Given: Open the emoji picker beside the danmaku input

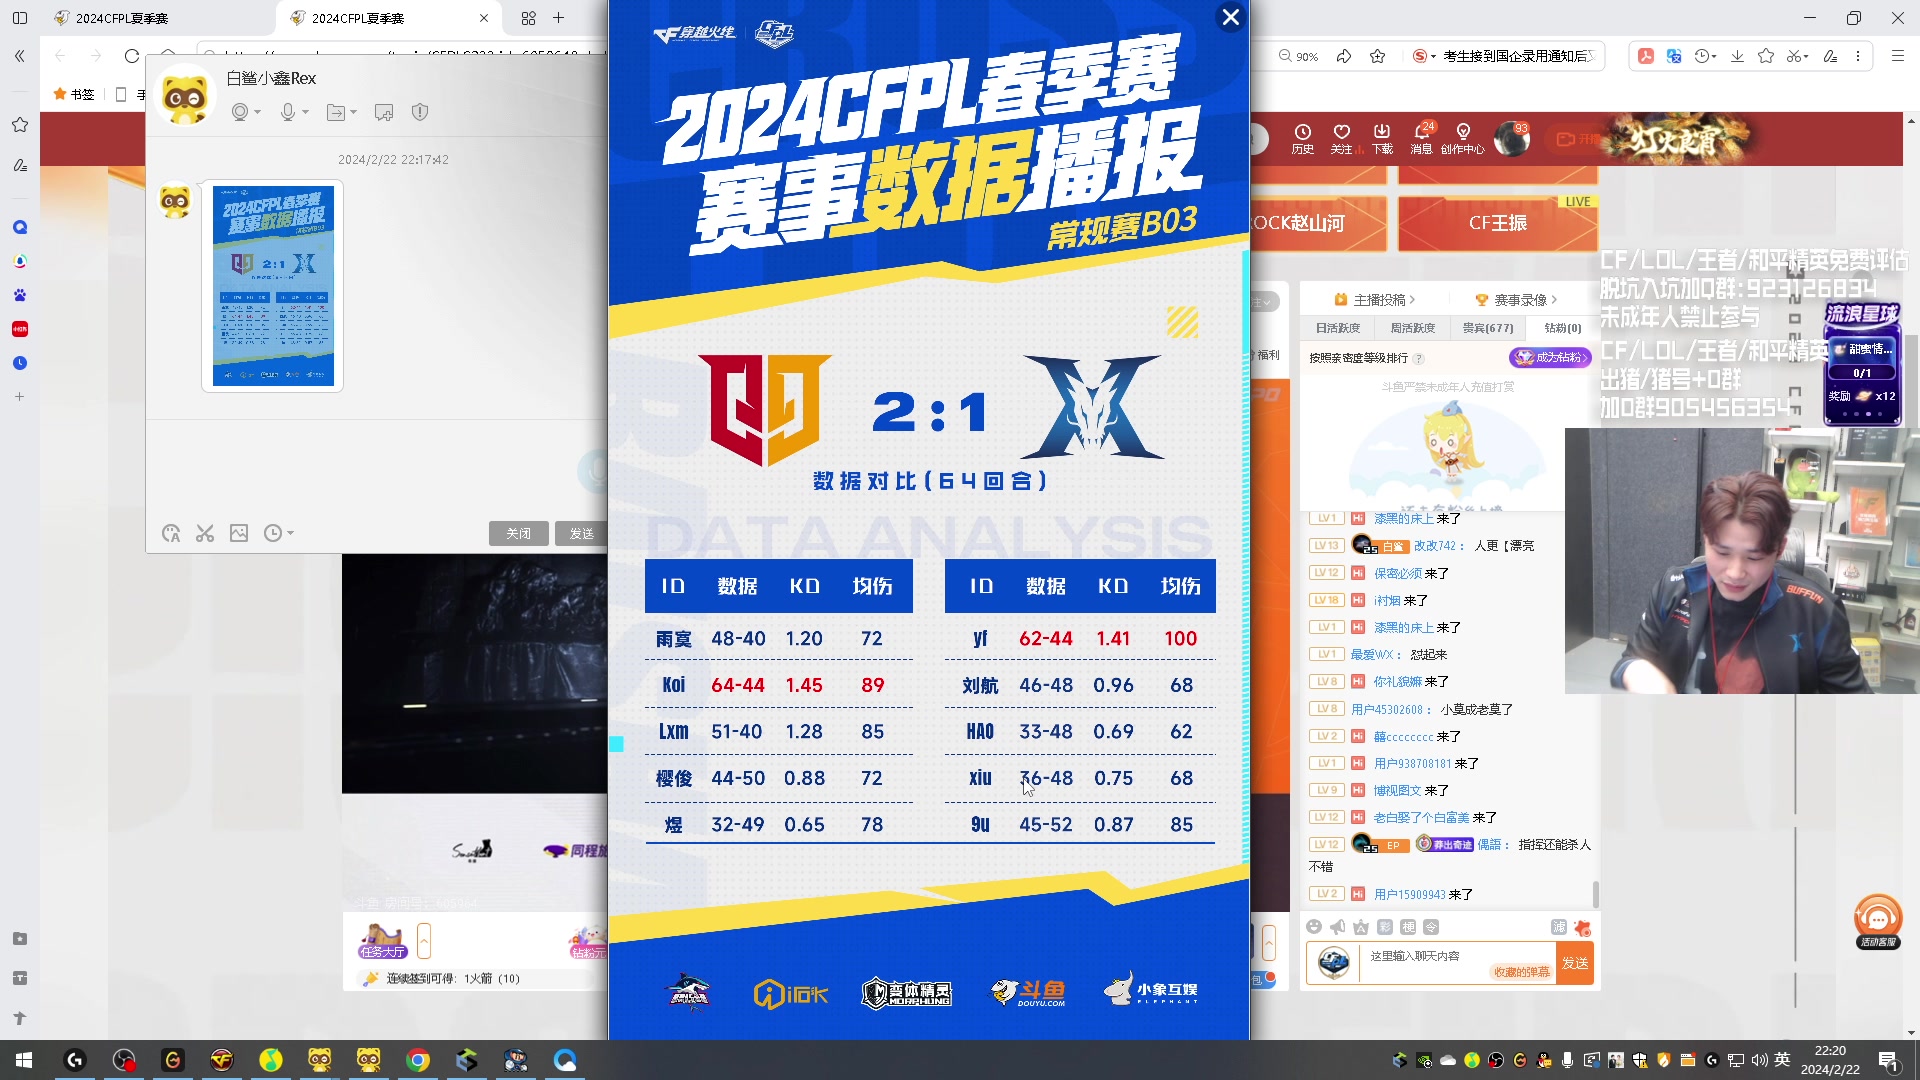Looking at the screenshot, I should (x=1314, y=927).
